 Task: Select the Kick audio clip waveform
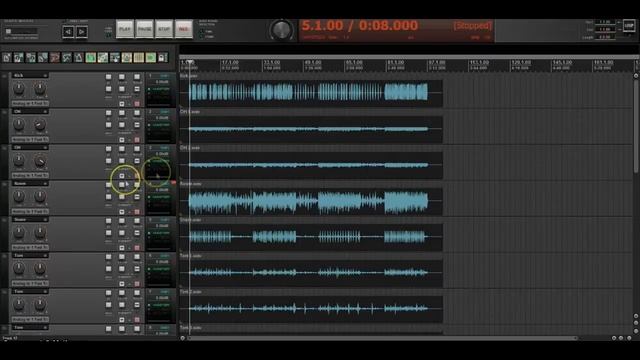click(311, 92)
